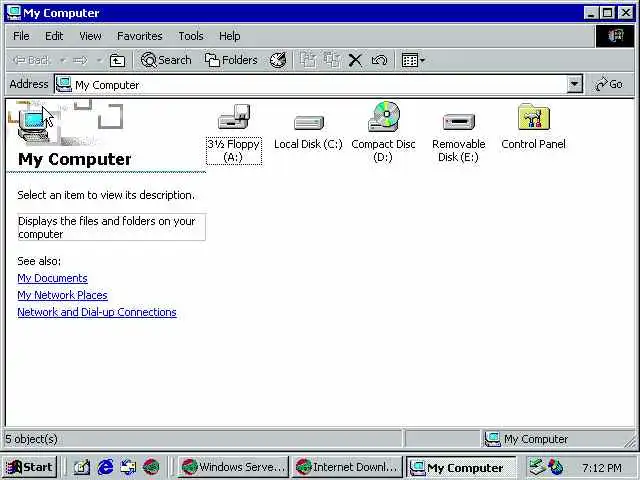This screenshot has width=640, height=480.
Task: Switch to Internet Downl... taskbar window
Action: point(347,467)
